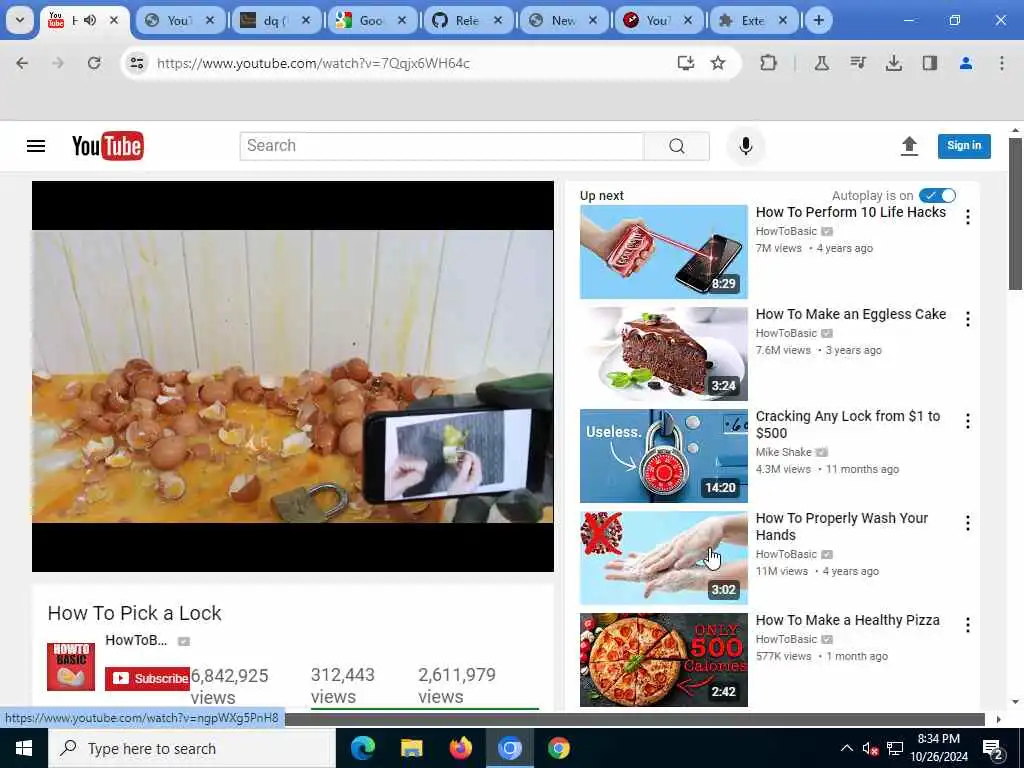Open the tab search dropdown arrow
The image size is (1024, 768).
[20, 20]
